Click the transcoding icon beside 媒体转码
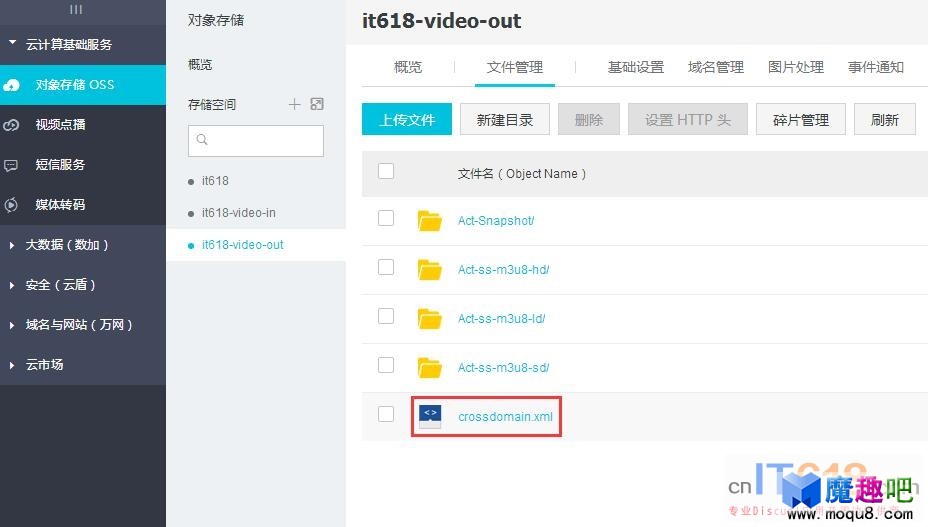928x527 pixels. pos(11,205)
